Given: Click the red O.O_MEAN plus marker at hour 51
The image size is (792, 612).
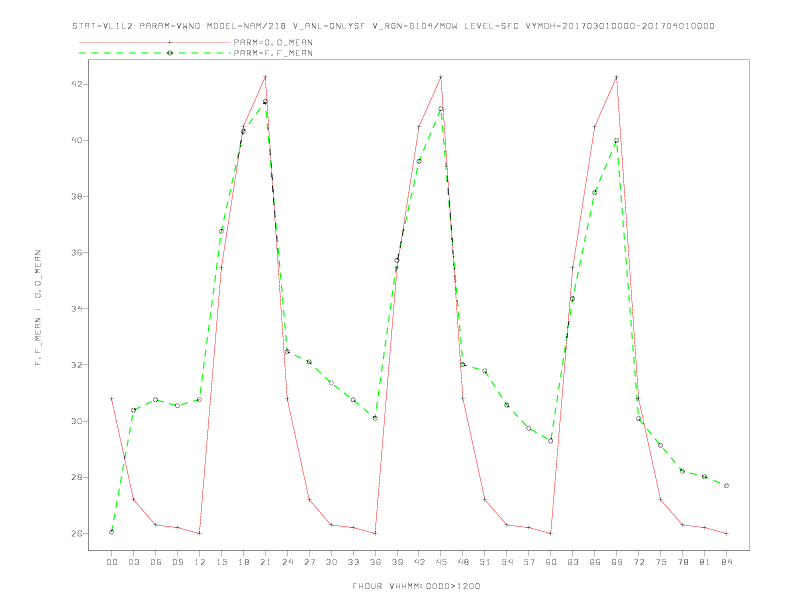Looking at the screenshot, I should pos(485,500).
